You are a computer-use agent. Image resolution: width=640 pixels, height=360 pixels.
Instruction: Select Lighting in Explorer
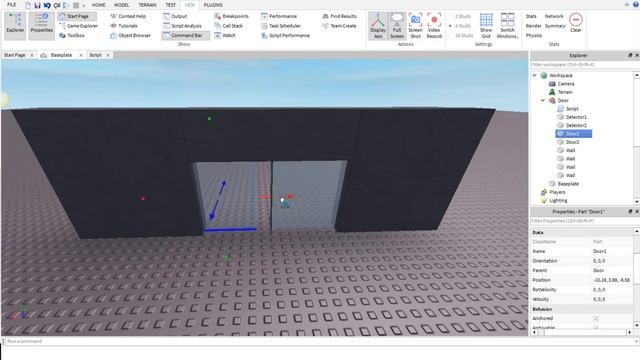558,200
